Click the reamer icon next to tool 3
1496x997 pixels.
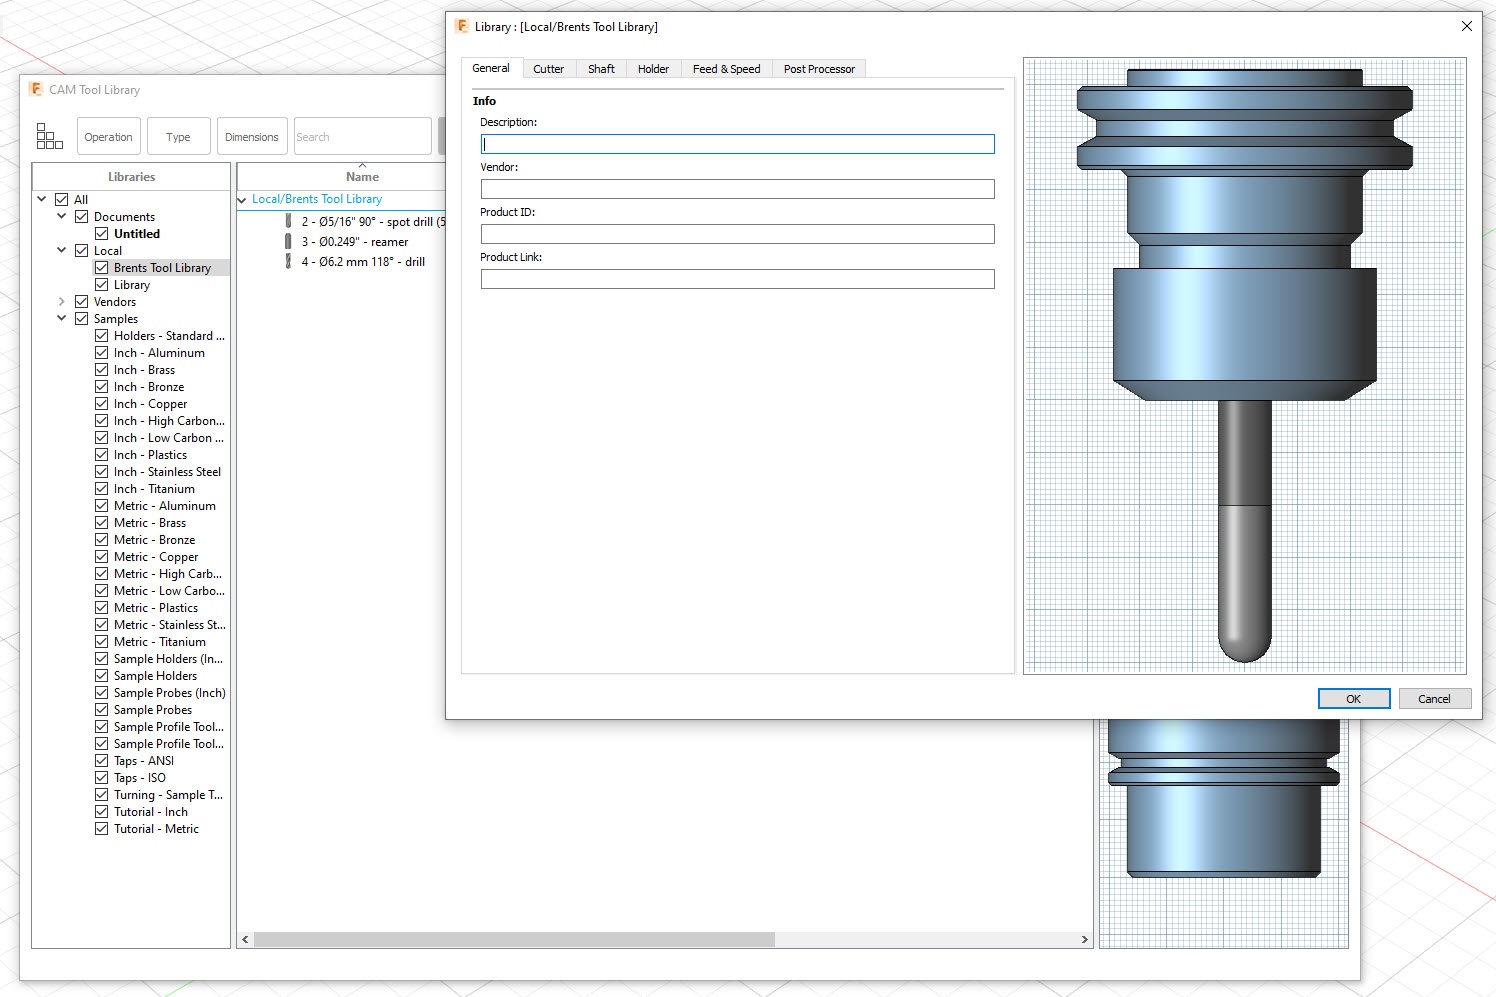(x=288, y=241)
